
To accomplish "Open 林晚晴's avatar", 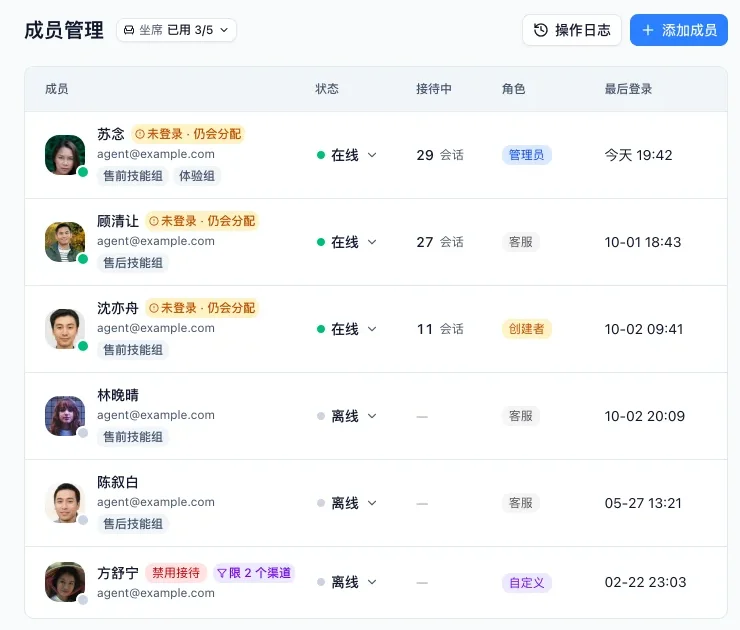I will point(65,416).
